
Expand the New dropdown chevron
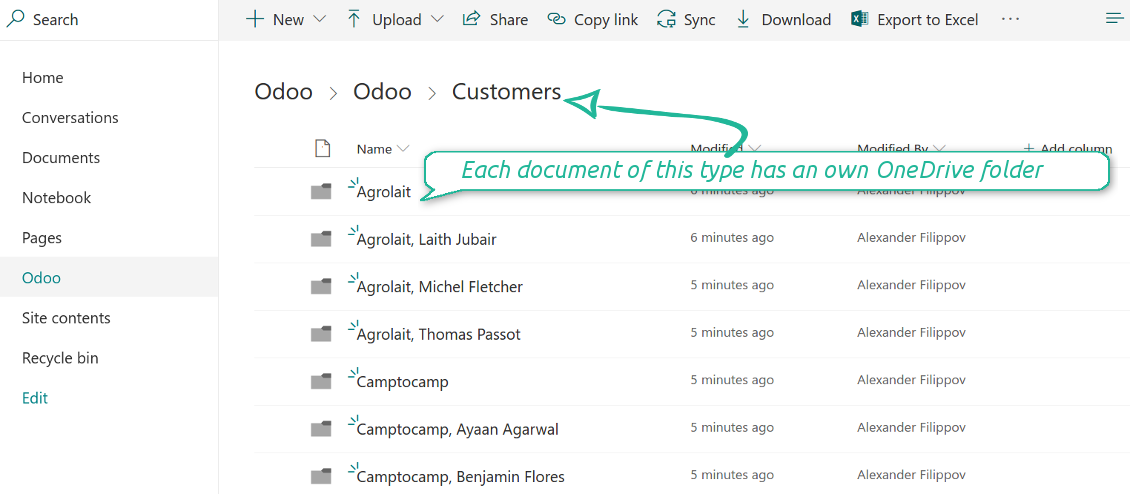(319, 19)
